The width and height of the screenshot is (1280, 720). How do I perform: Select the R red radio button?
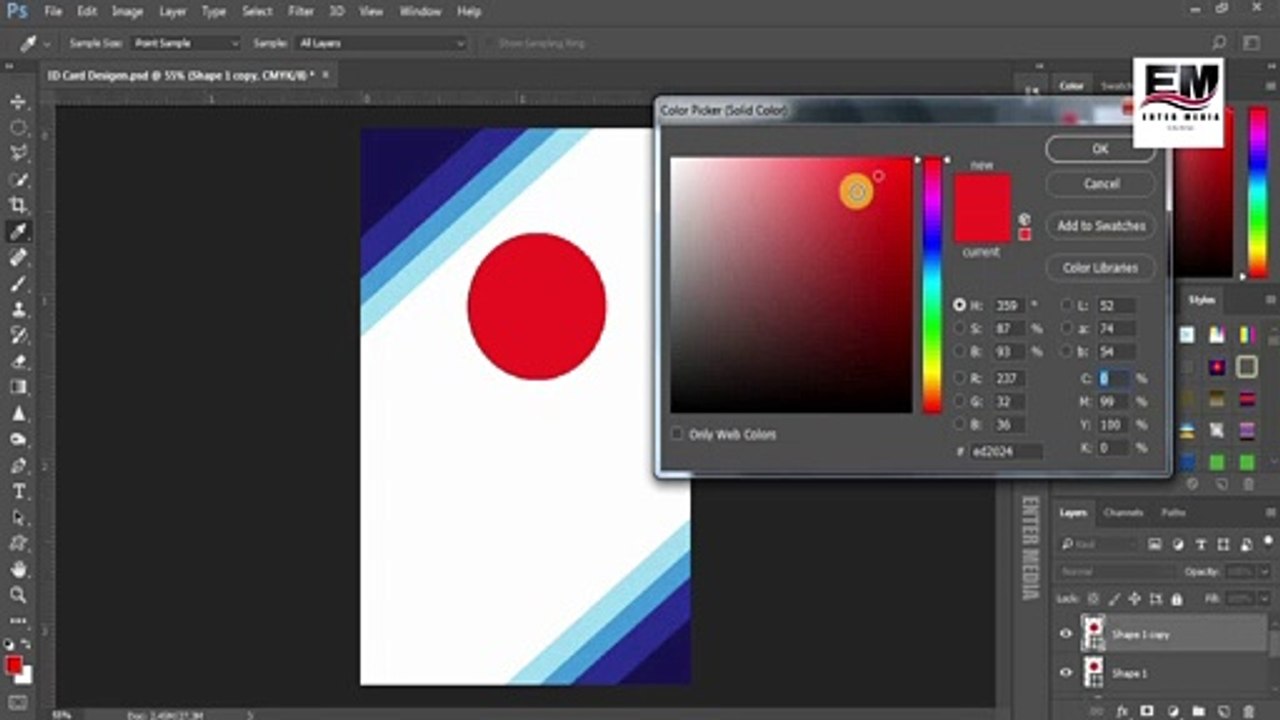(960, 378)
